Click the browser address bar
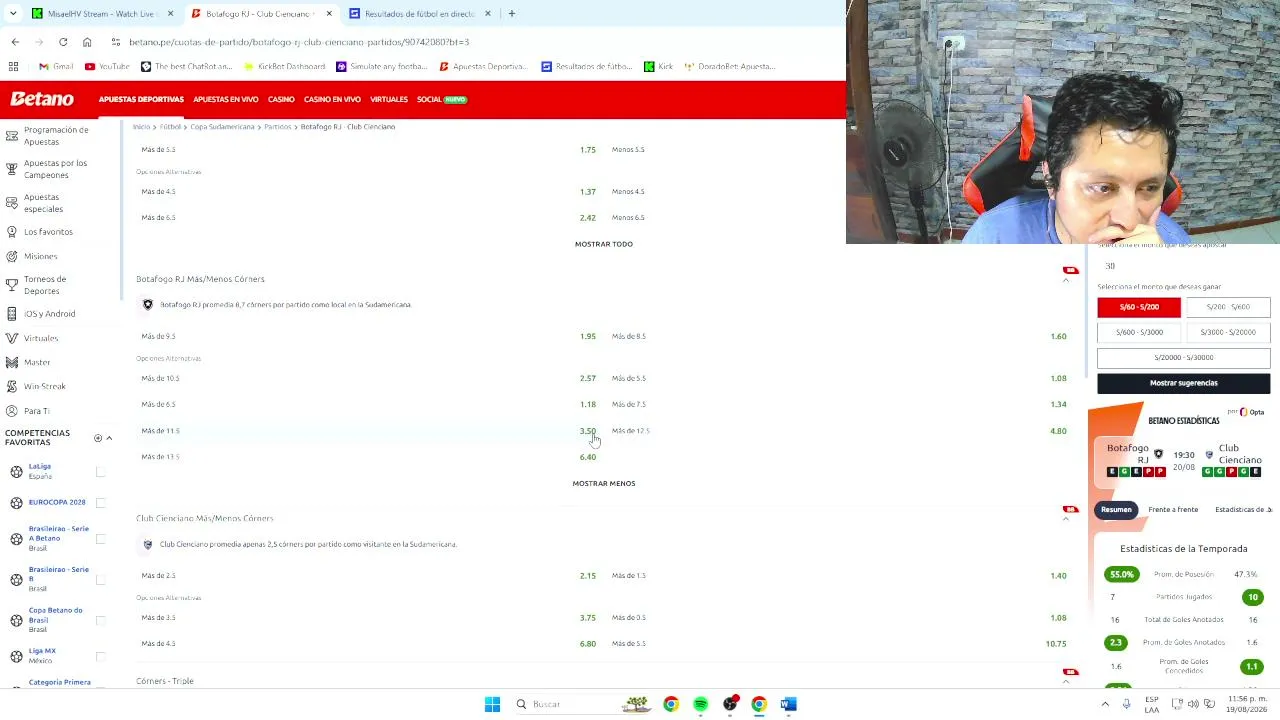Screen dimensions: 1280x720 point(470,42)
